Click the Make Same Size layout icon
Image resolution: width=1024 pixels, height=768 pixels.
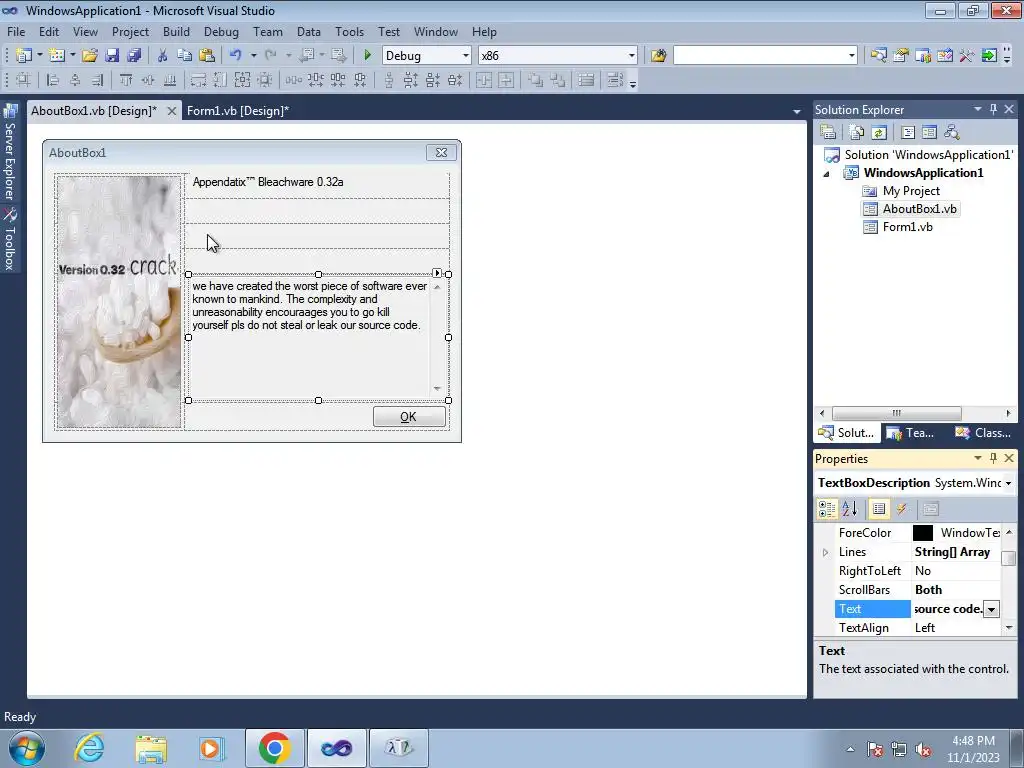coord(242,80)
